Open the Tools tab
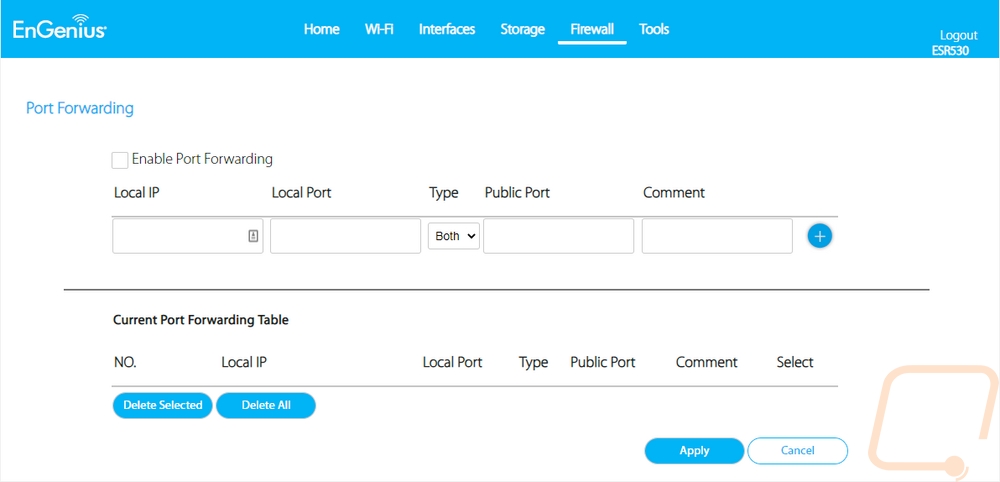 coord(653,29)
